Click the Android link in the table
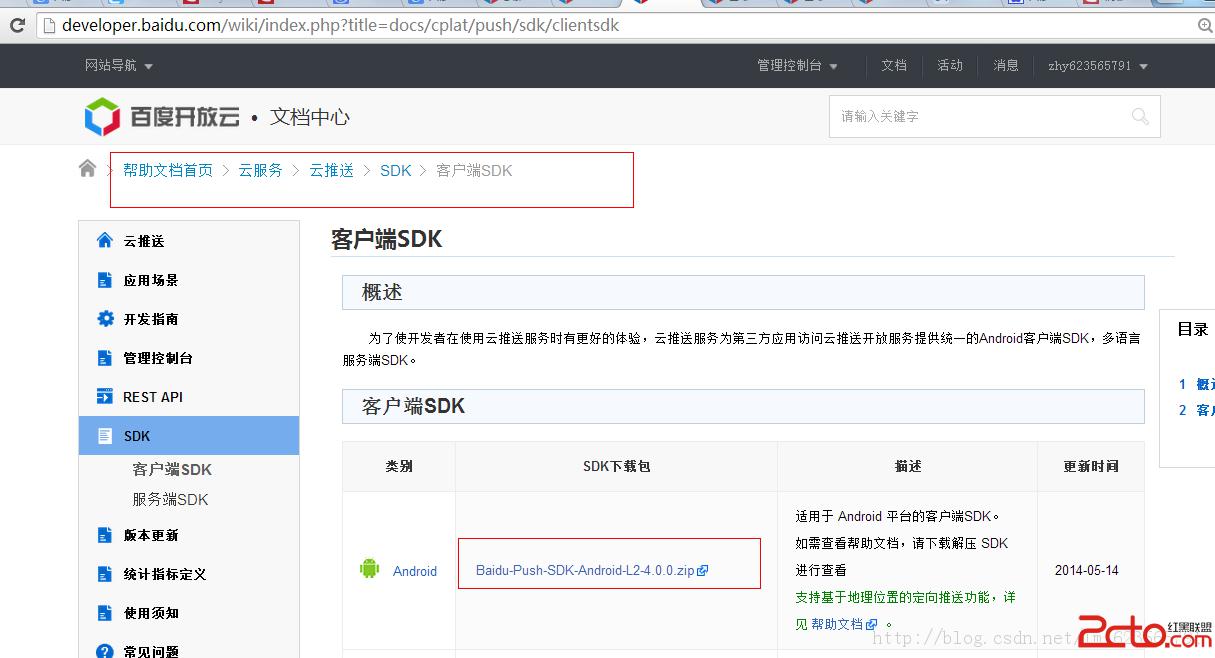The image size is (1215, 658). click(415, 571)
